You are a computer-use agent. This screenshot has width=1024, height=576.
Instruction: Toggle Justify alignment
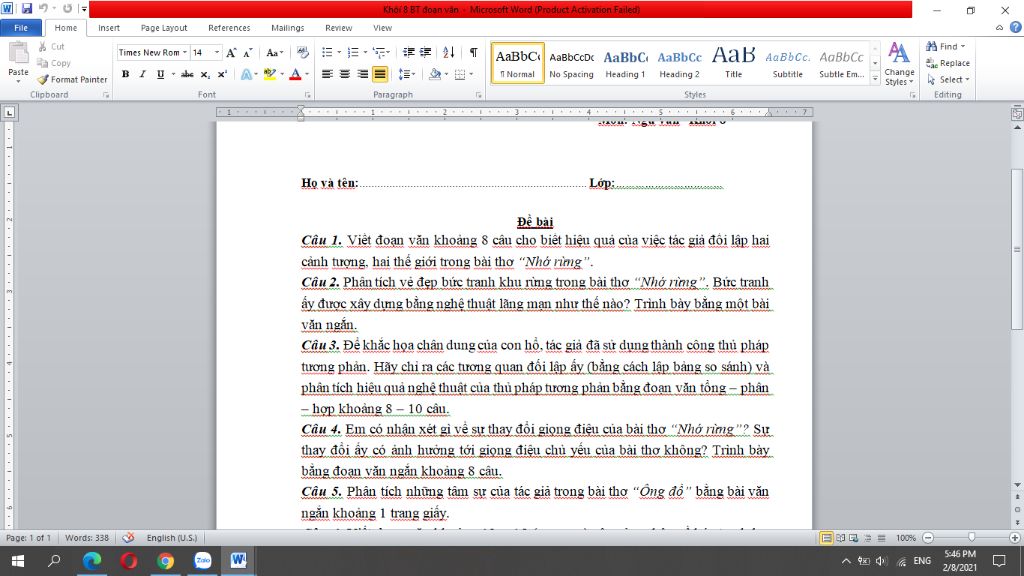(379, 74)
